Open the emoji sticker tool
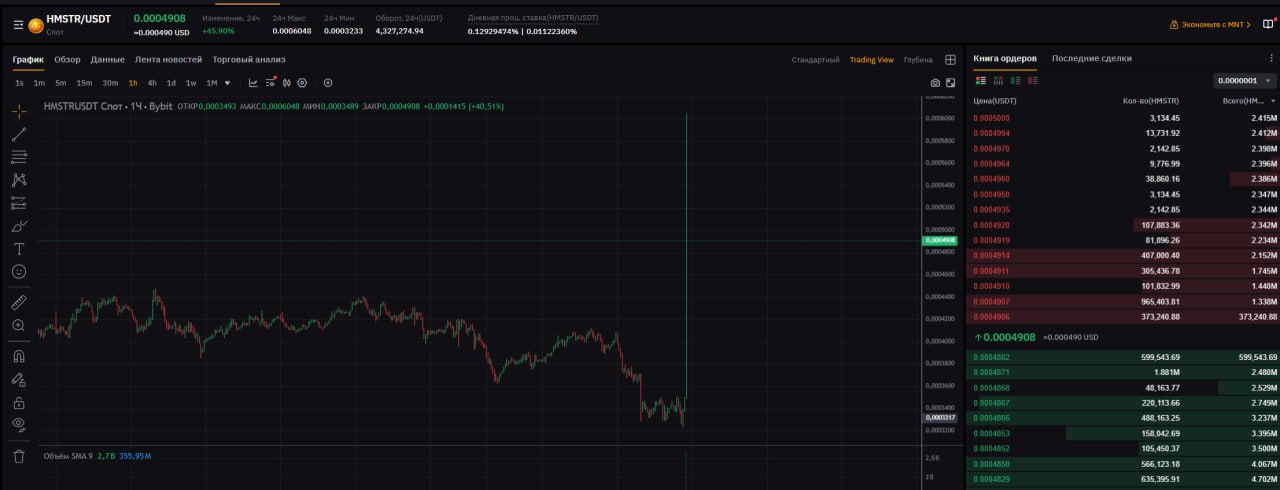 (19, 271)
